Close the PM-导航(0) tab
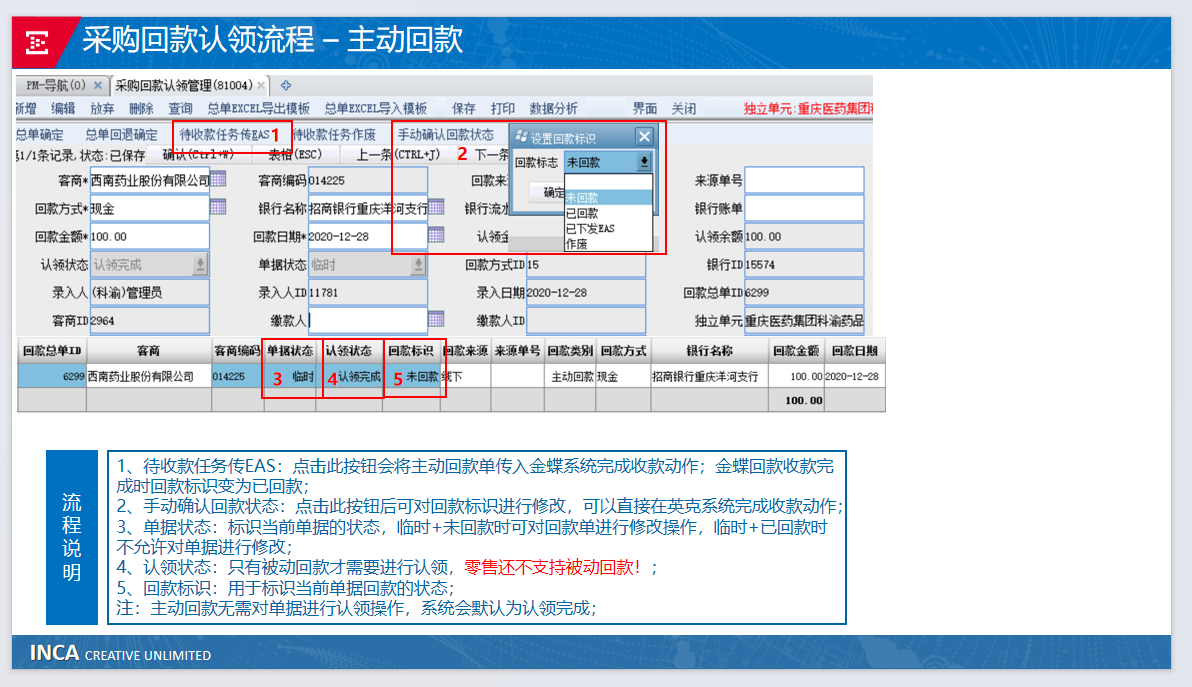The image size is (1192, 687). pos(97,85)
